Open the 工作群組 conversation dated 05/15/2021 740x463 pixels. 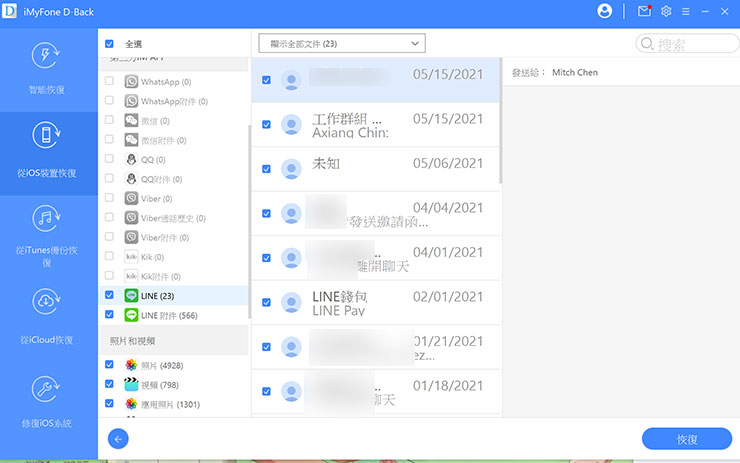(376, 125)
